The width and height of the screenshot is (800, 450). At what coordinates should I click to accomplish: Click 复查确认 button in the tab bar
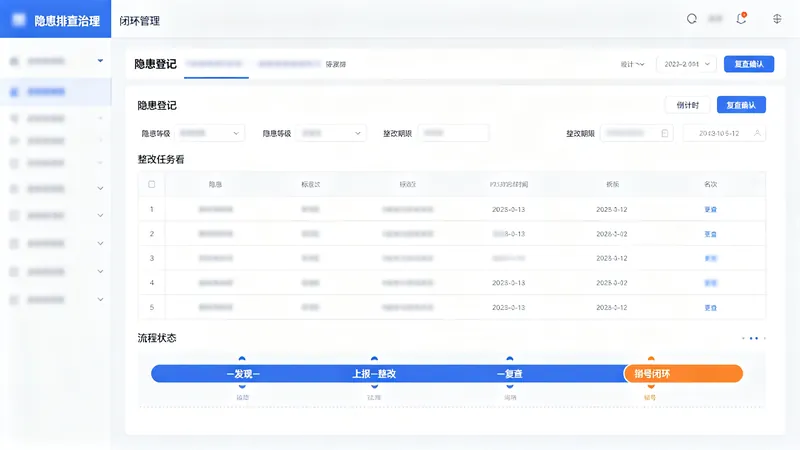(749, 64)
